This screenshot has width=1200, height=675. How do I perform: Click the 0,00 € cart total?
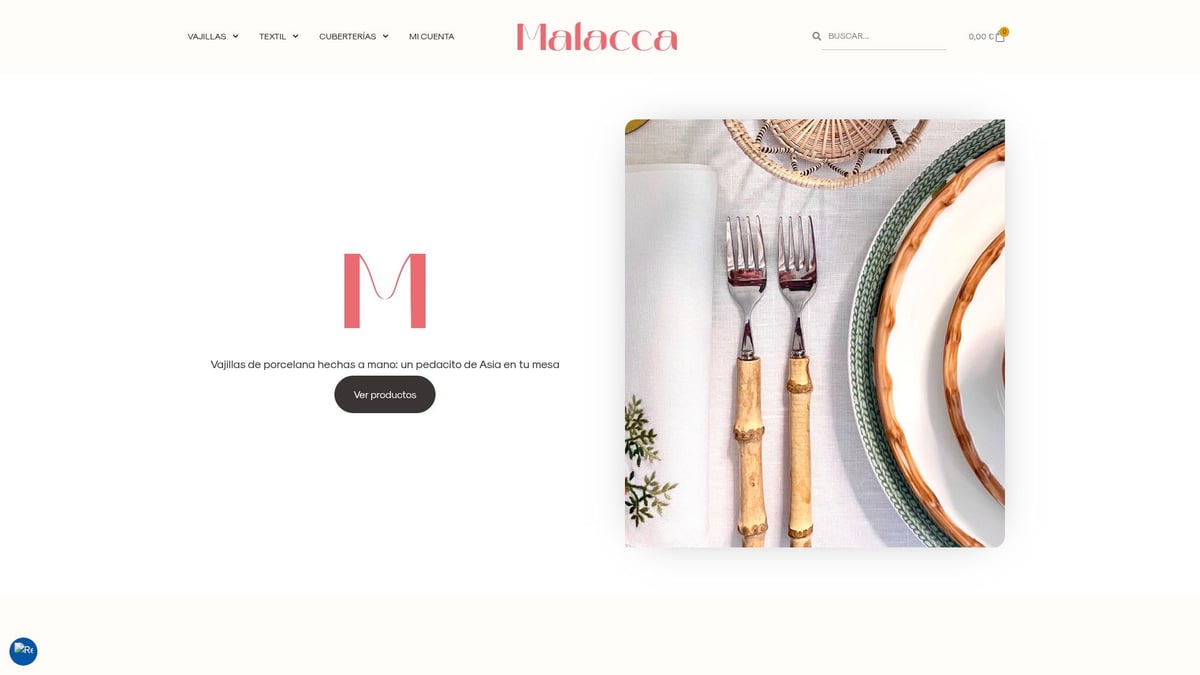click(981, 37)
